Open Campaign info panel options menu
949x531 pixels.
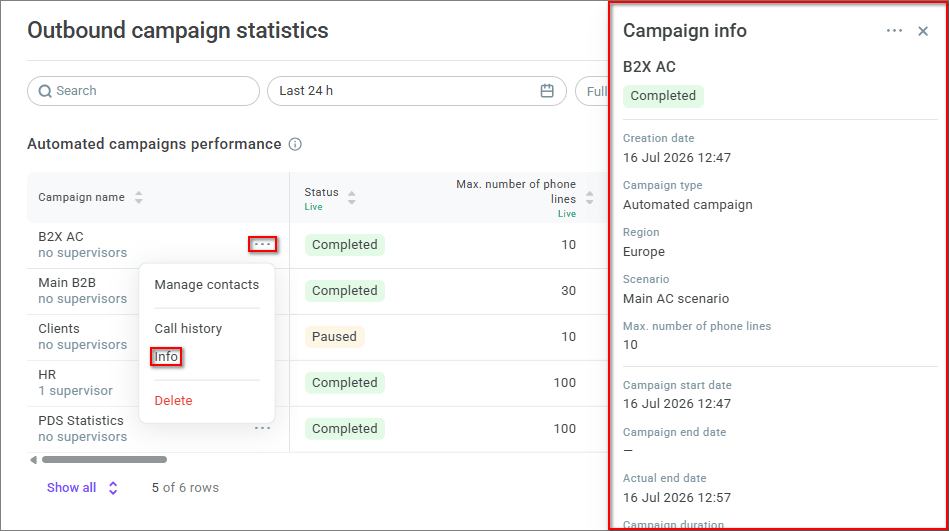pos(894,31)
